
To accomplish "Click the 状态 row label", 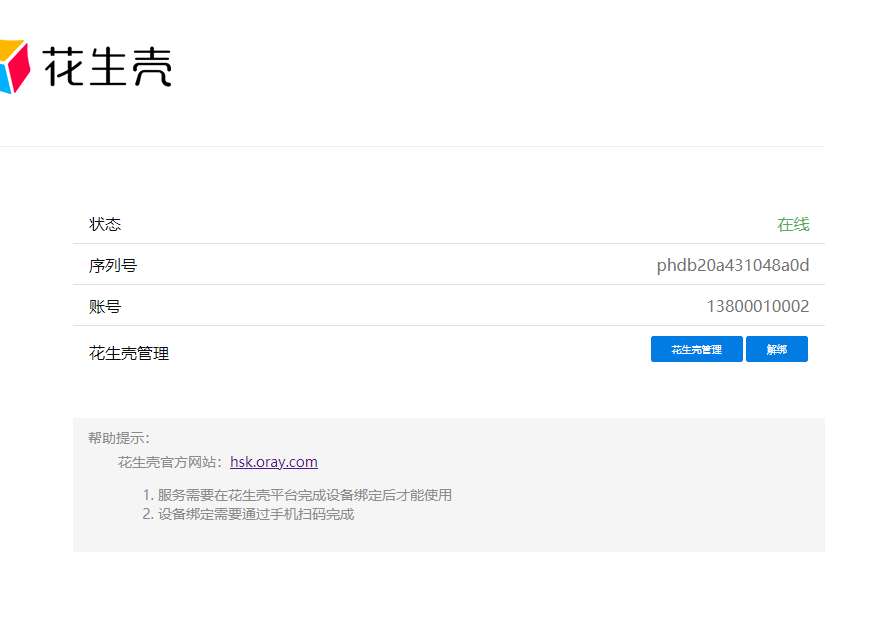I will pyautogui.click(x=105, y=225).
